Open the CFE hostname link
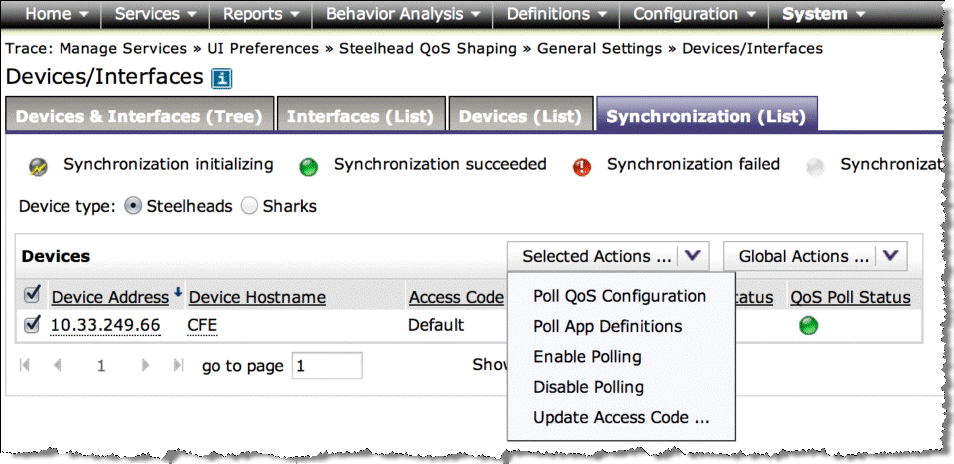The width and height of the screenshot is (954, 464). [x=203, y=326]
